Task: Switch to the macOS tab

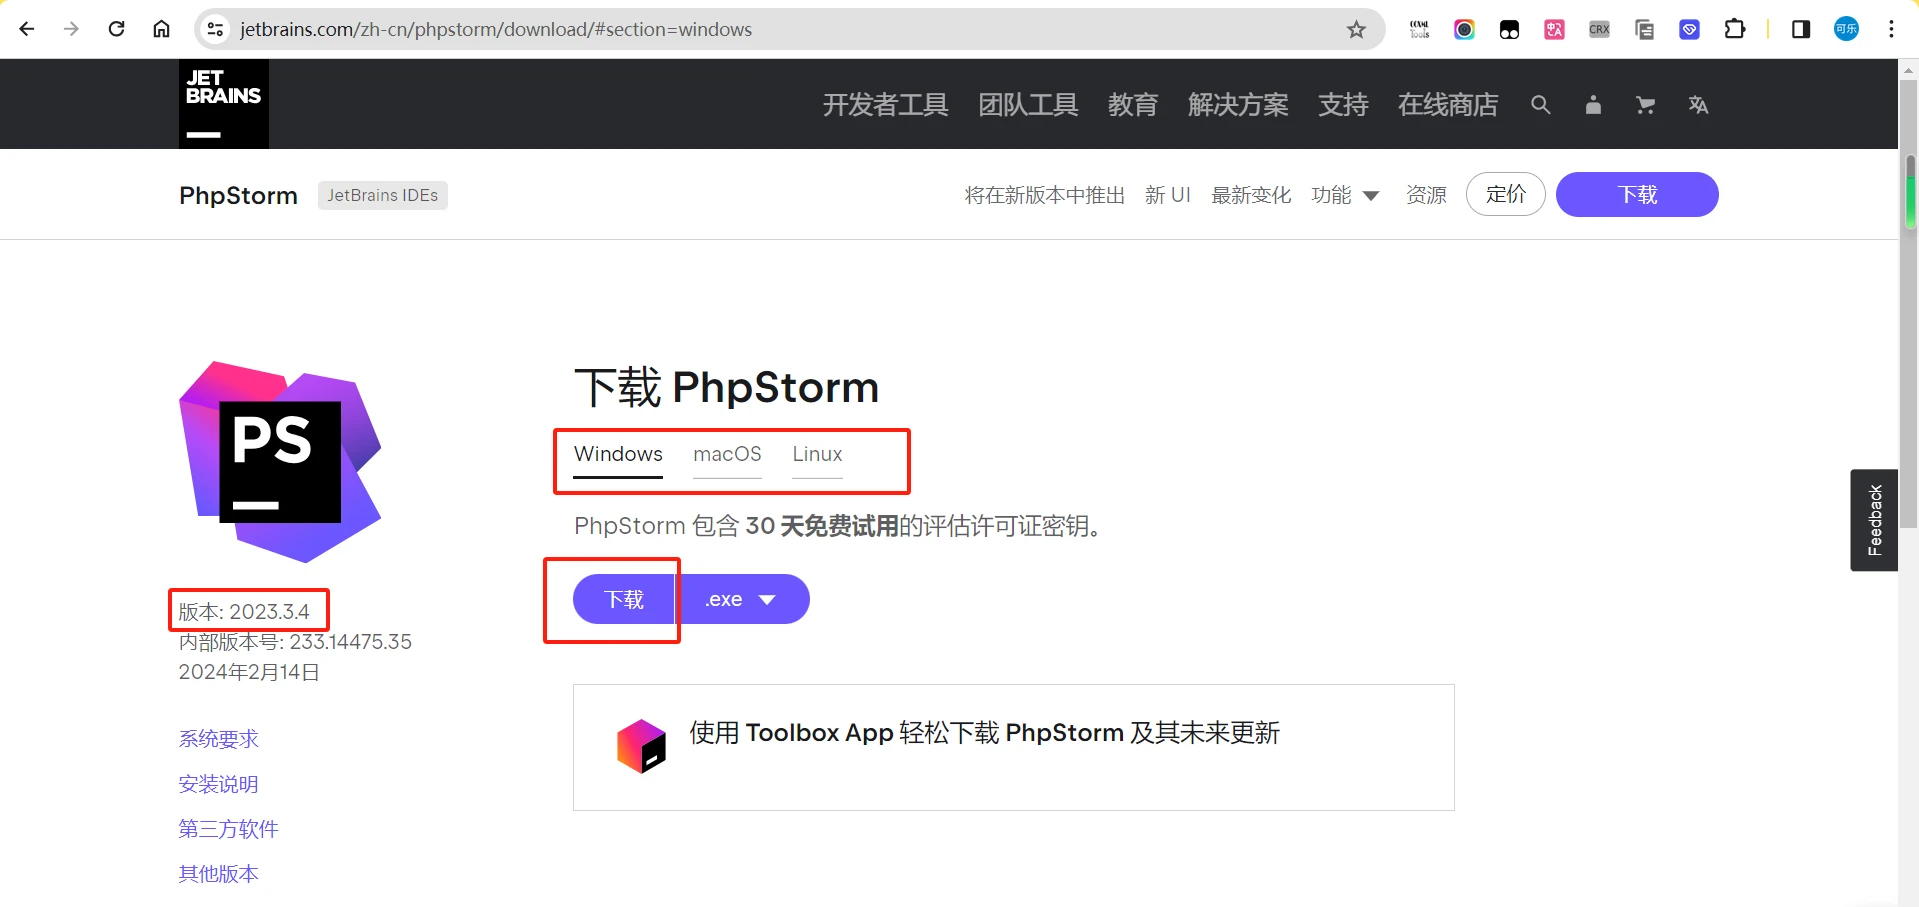Action: (x=727, y=454)
